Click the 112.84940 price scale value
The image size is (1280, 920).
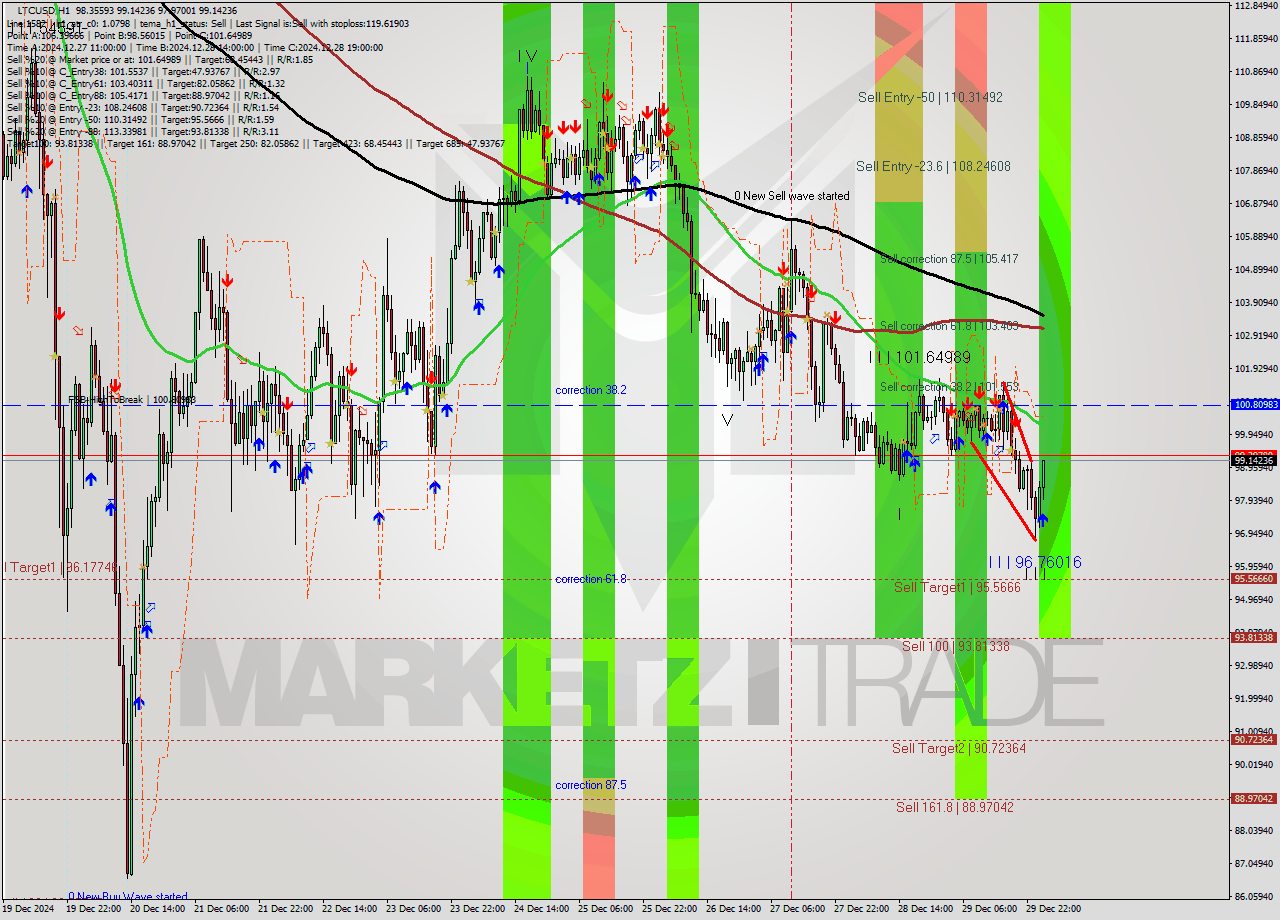(1257, 5)
